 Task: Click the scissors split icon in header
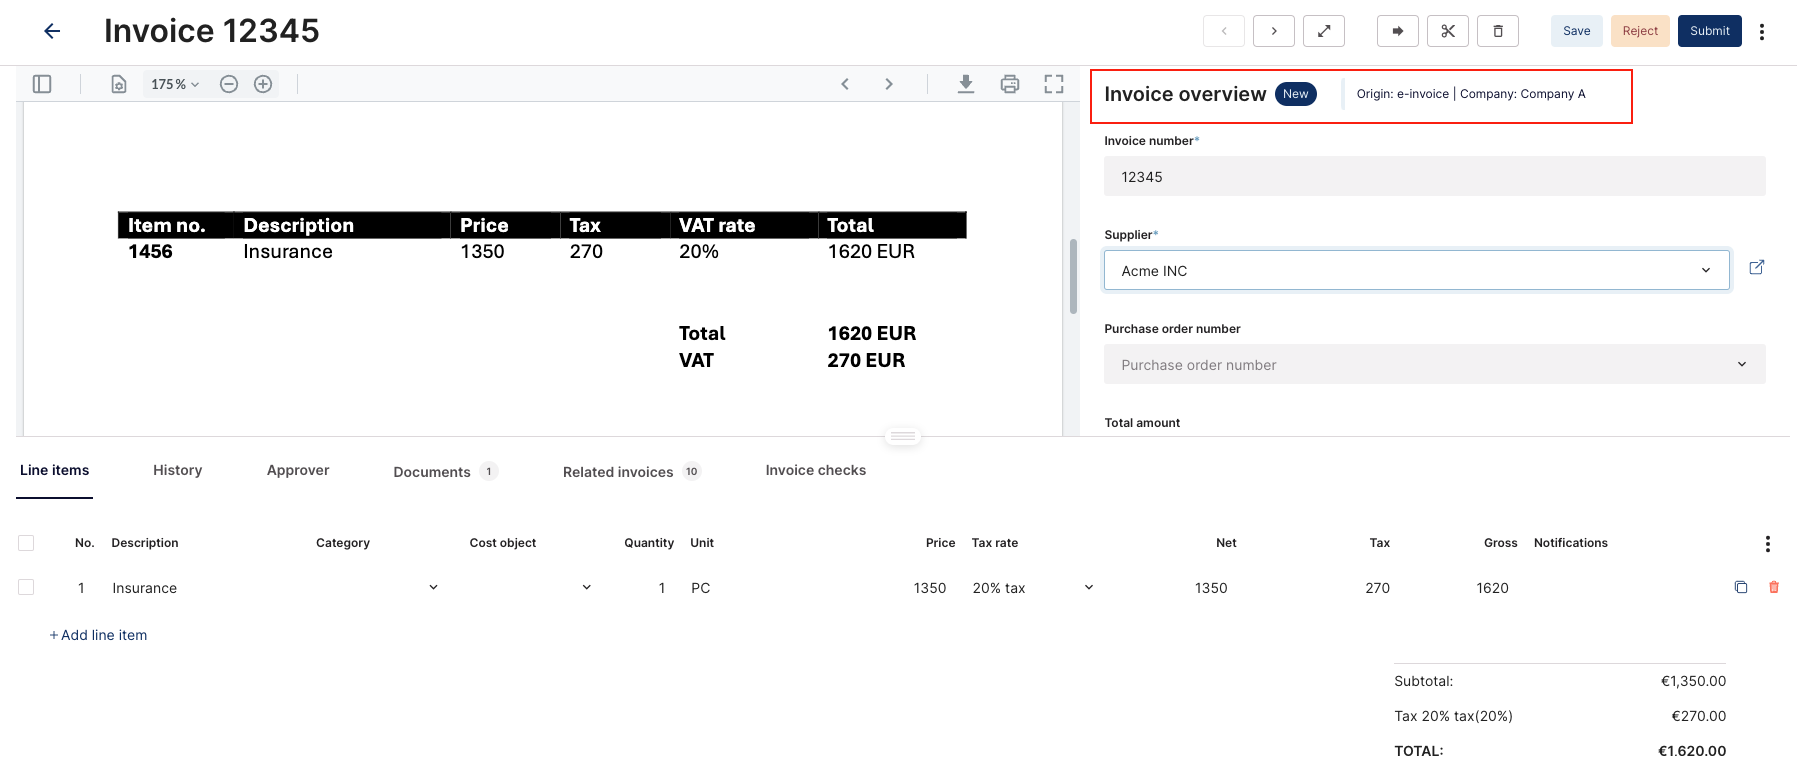1447,31
